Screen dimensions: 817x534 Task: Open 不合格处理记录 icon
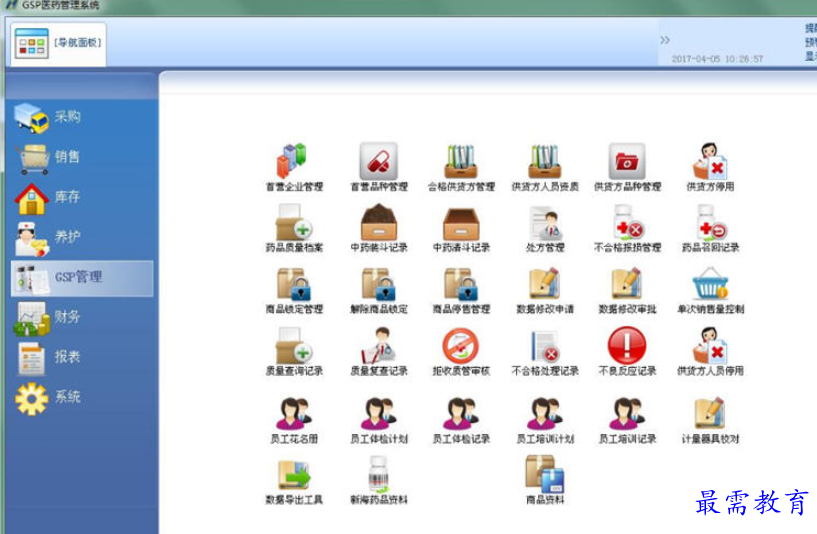point(545,346)
